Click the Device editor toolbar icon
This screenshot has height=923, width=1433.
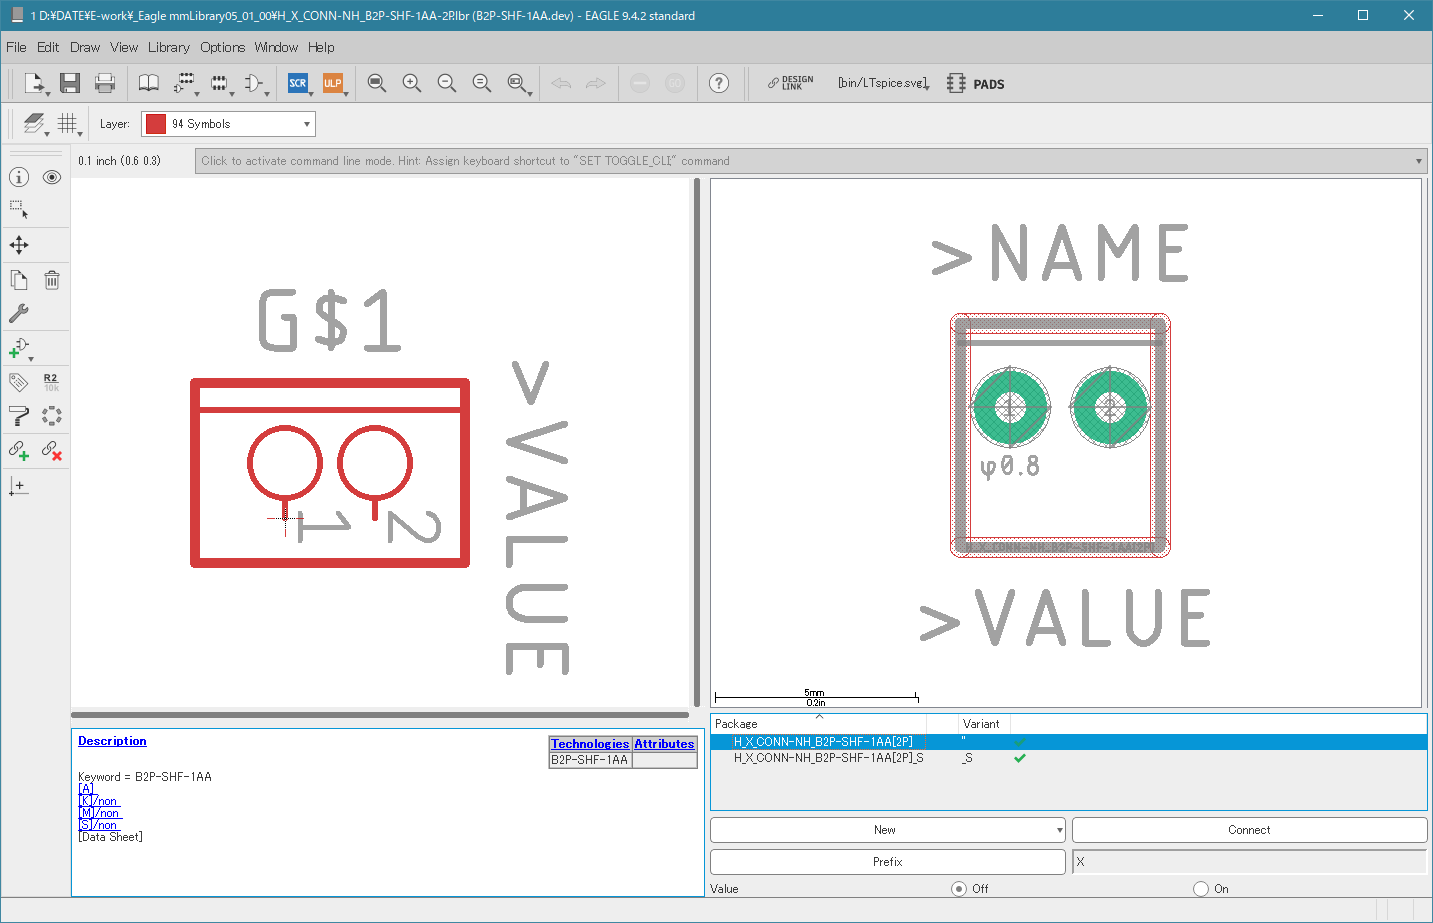click(184, 83)
